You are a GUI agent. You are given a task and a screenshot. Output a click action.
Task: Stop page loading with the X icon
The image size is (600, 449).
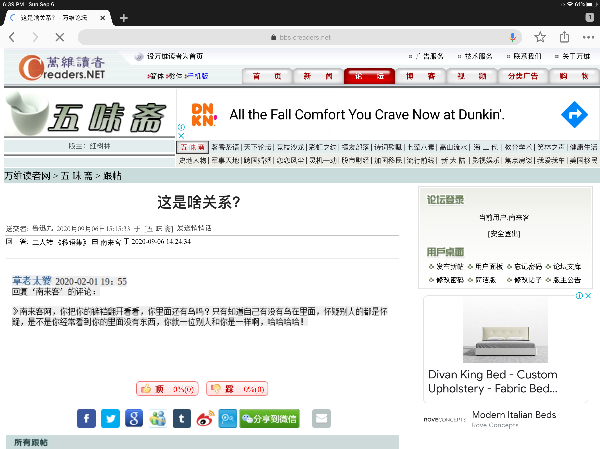pos(60,37)
